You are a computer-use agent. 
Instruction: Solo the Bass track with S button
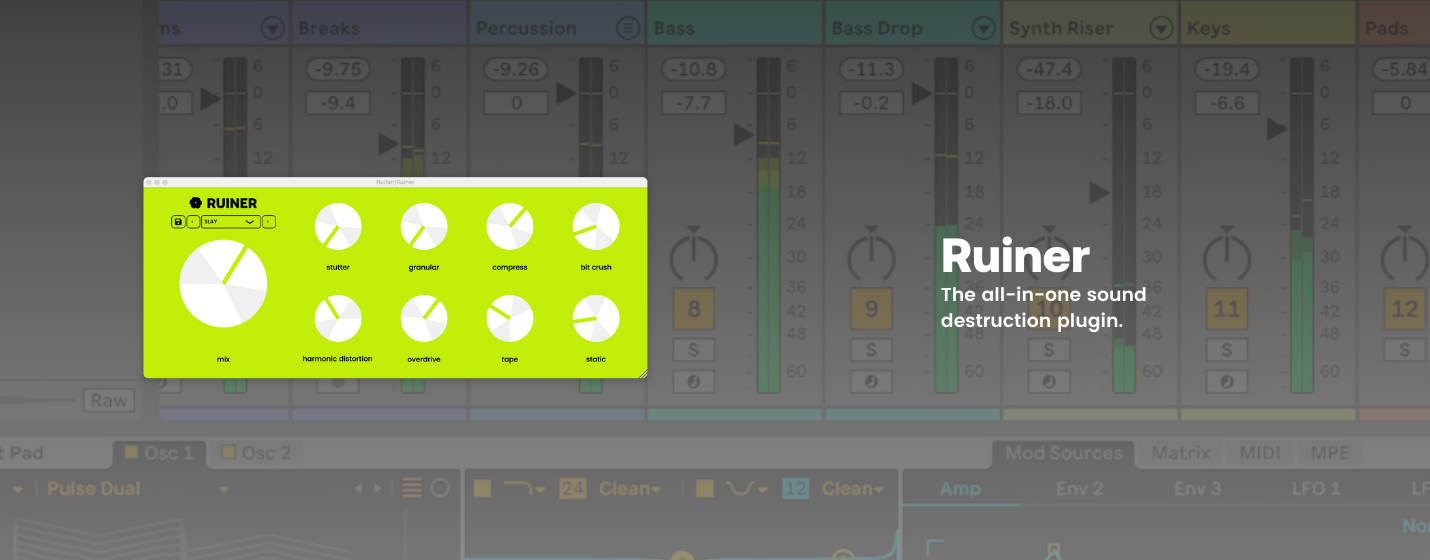click(694, 350)
